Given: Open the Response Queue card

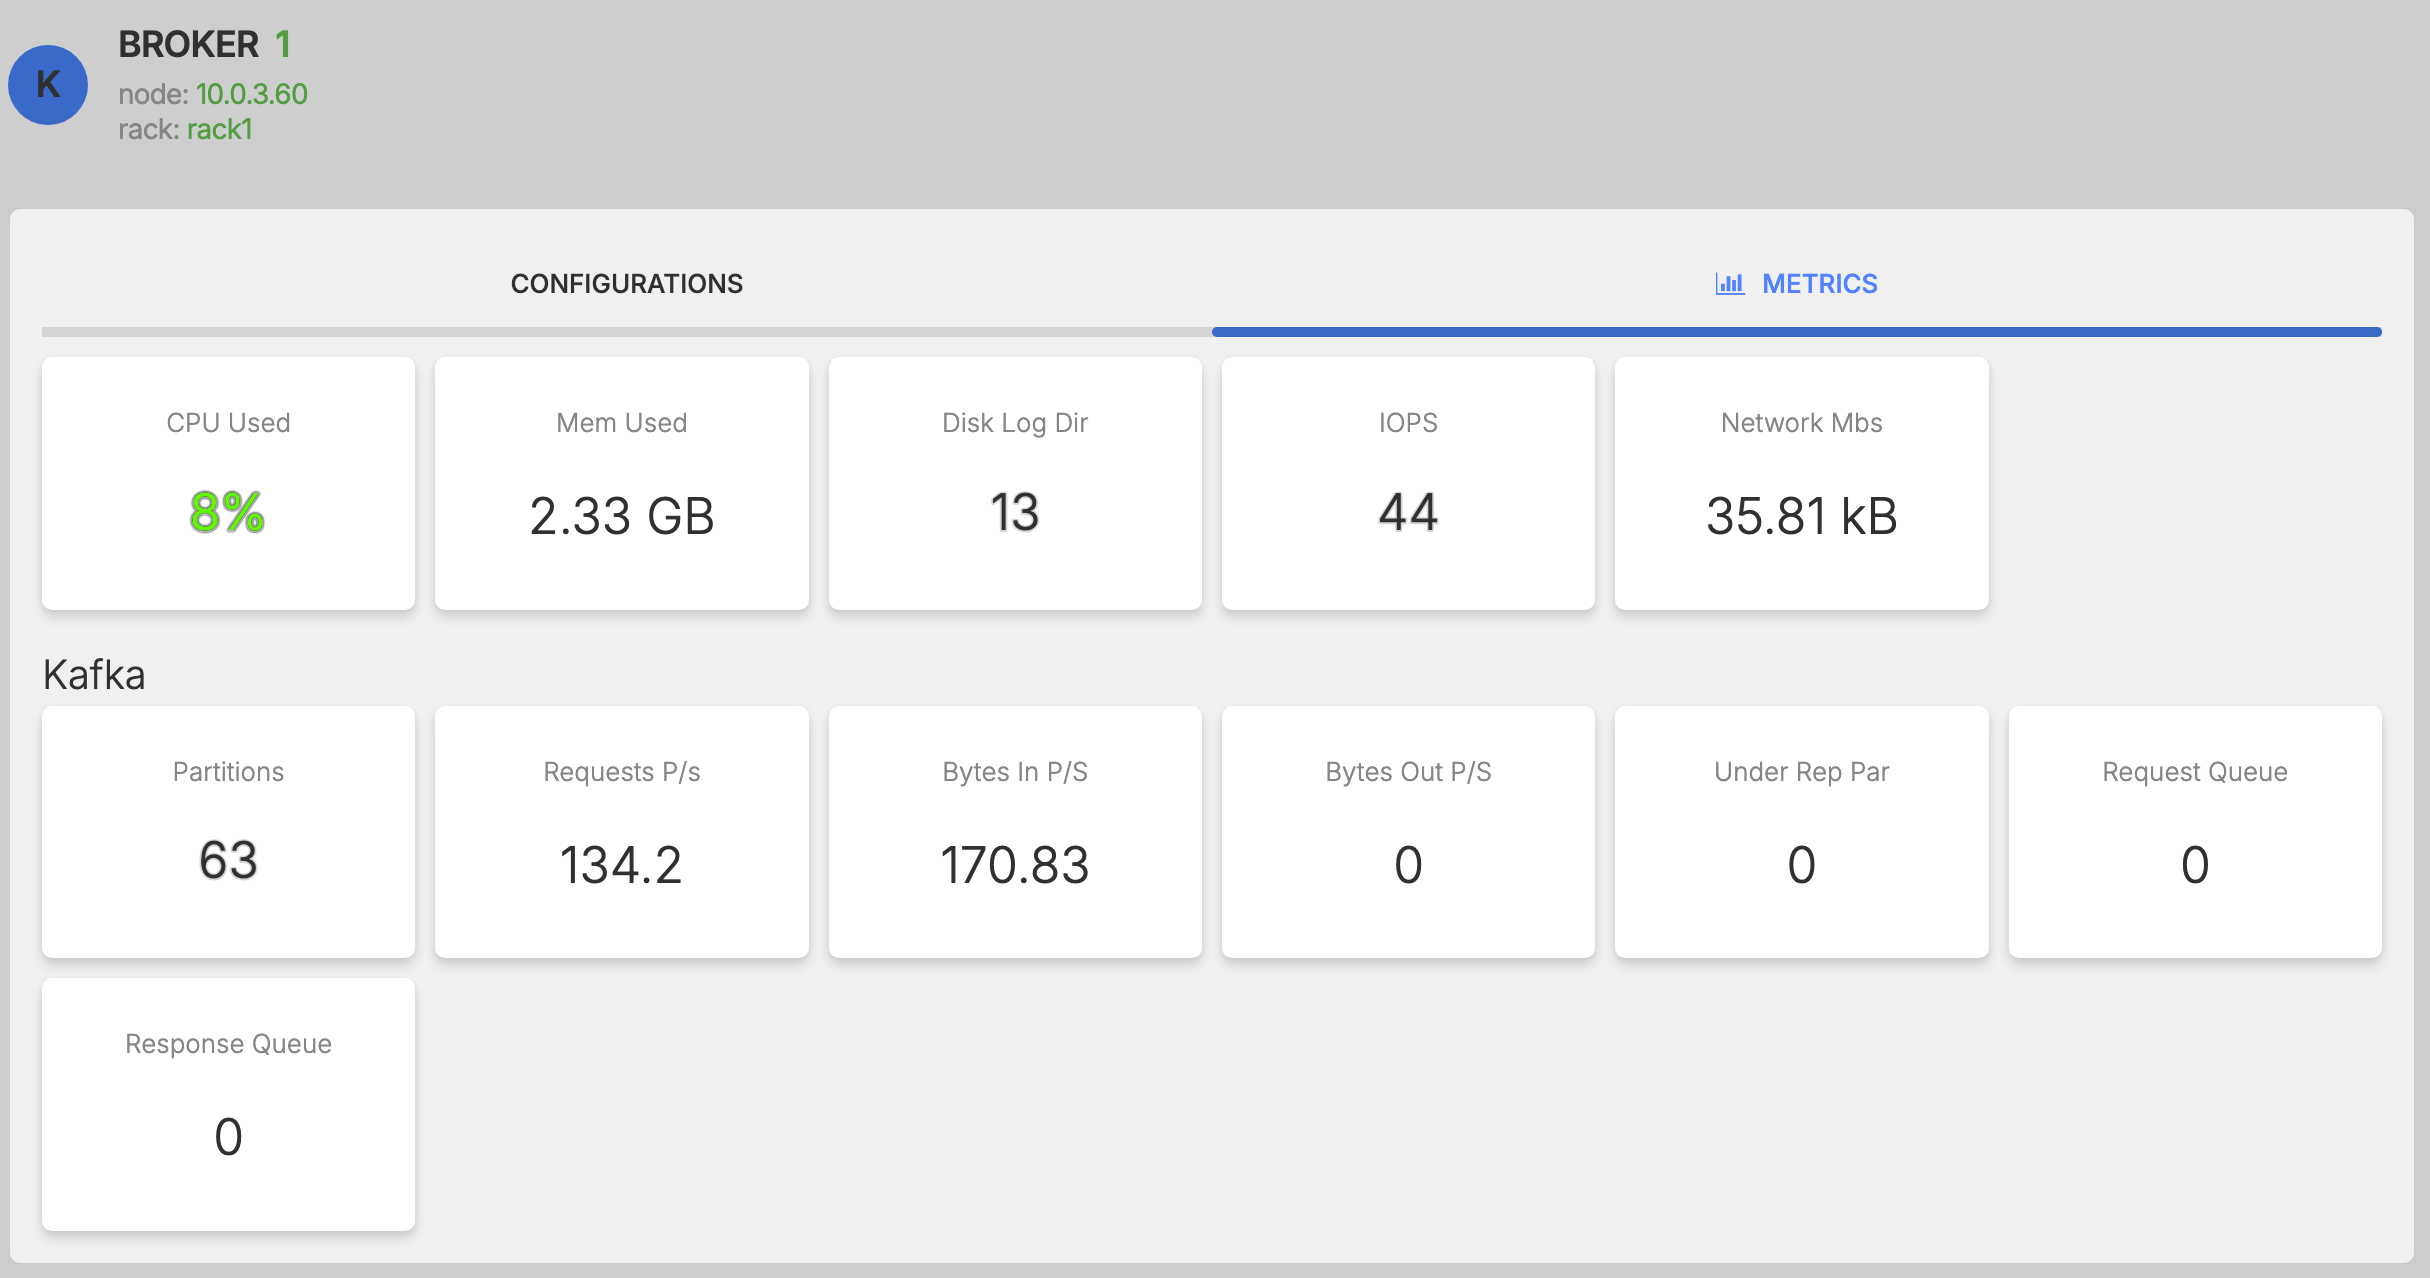Looking at the screenshot, I should [228, 1104].
